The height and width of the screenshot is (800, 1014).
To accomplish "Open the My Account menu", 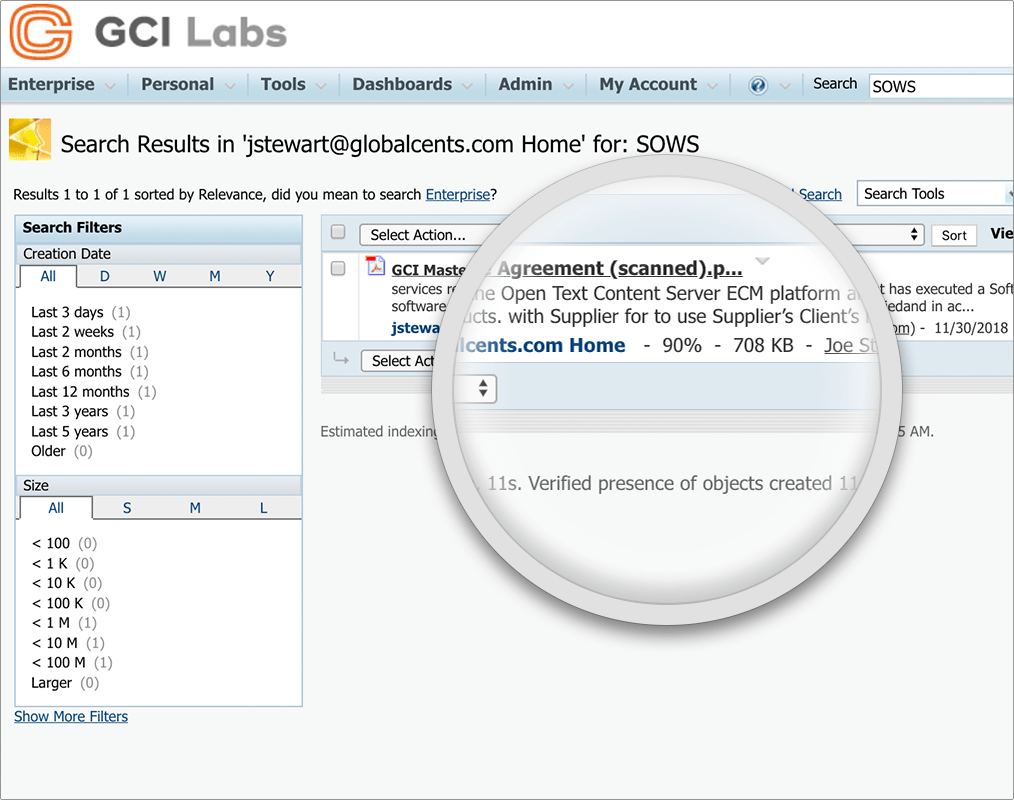I will (x=658, y=85).
